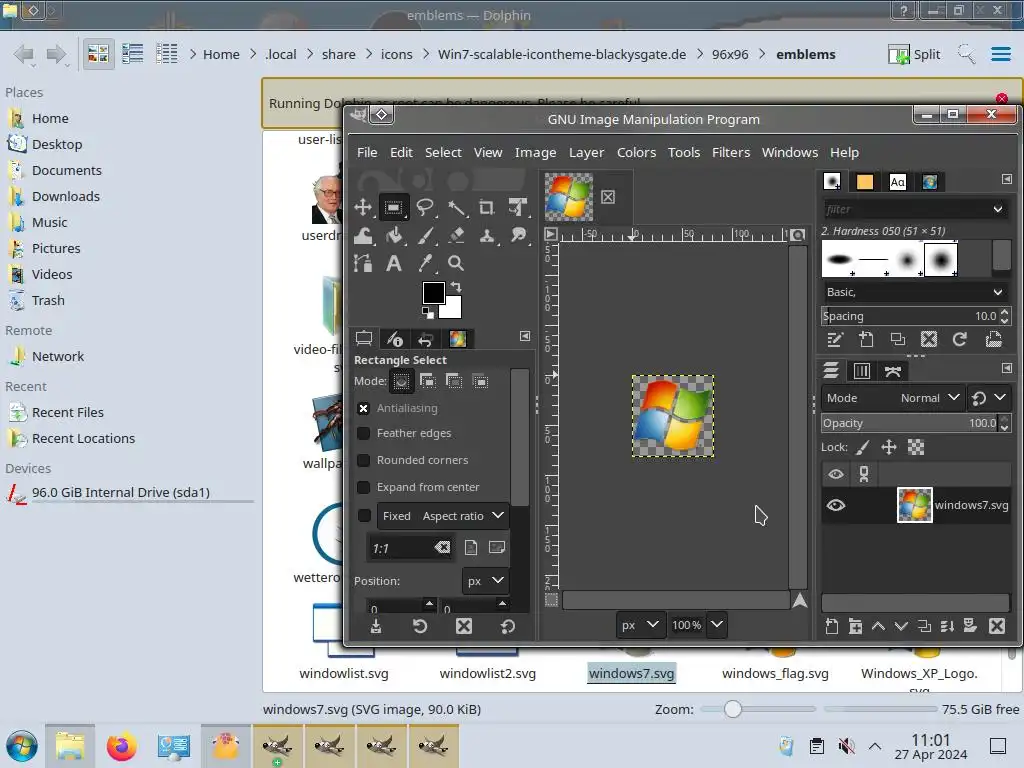The height and width of the screenshot is (768, 1024).
Task: Select the Crop tool
Action: [x=487, y=208]
